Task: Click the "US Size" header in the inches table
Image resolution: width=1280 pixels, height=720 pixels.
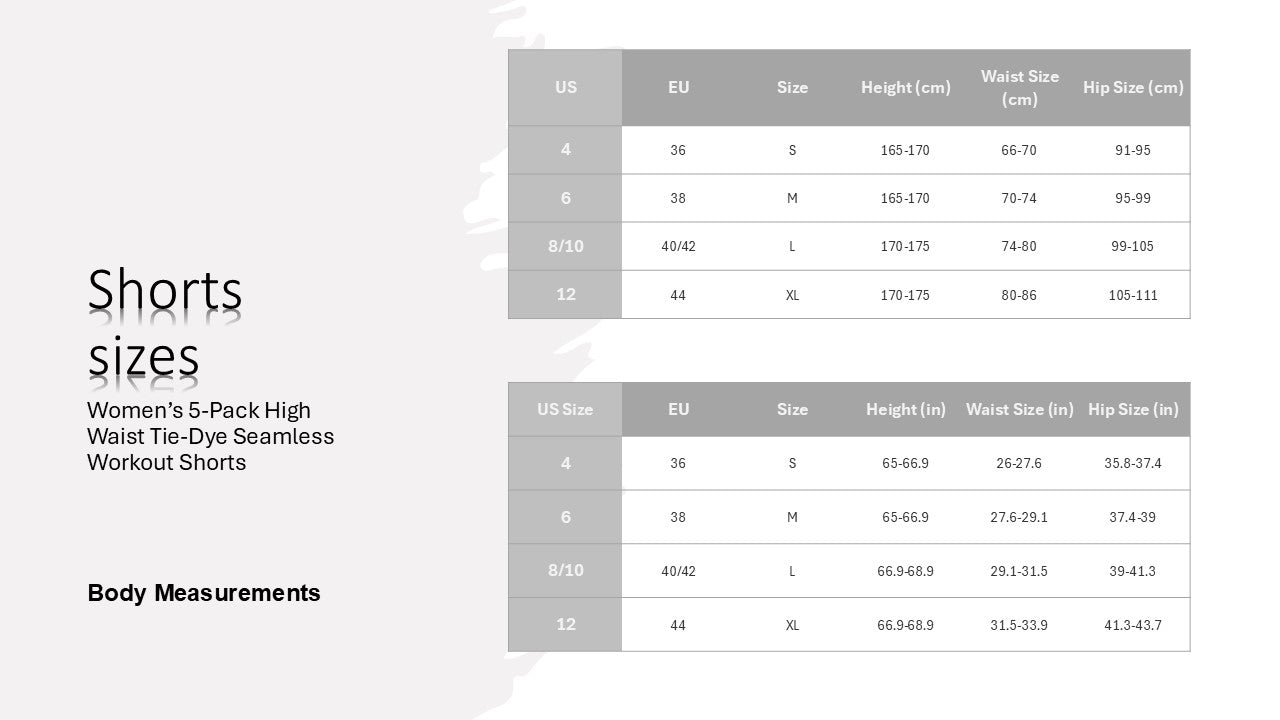Action: 565,409
